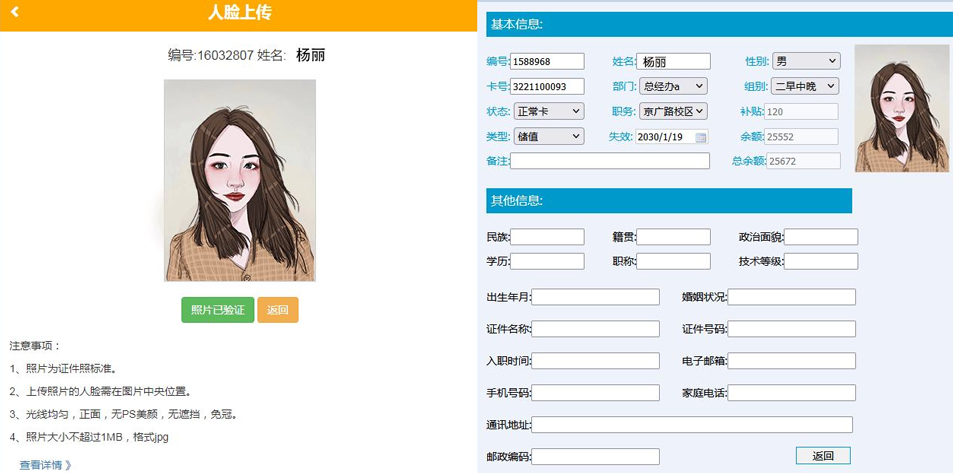Click the 卡号 field with 3221100093
The image size is (953, 473).
point(547,86)
